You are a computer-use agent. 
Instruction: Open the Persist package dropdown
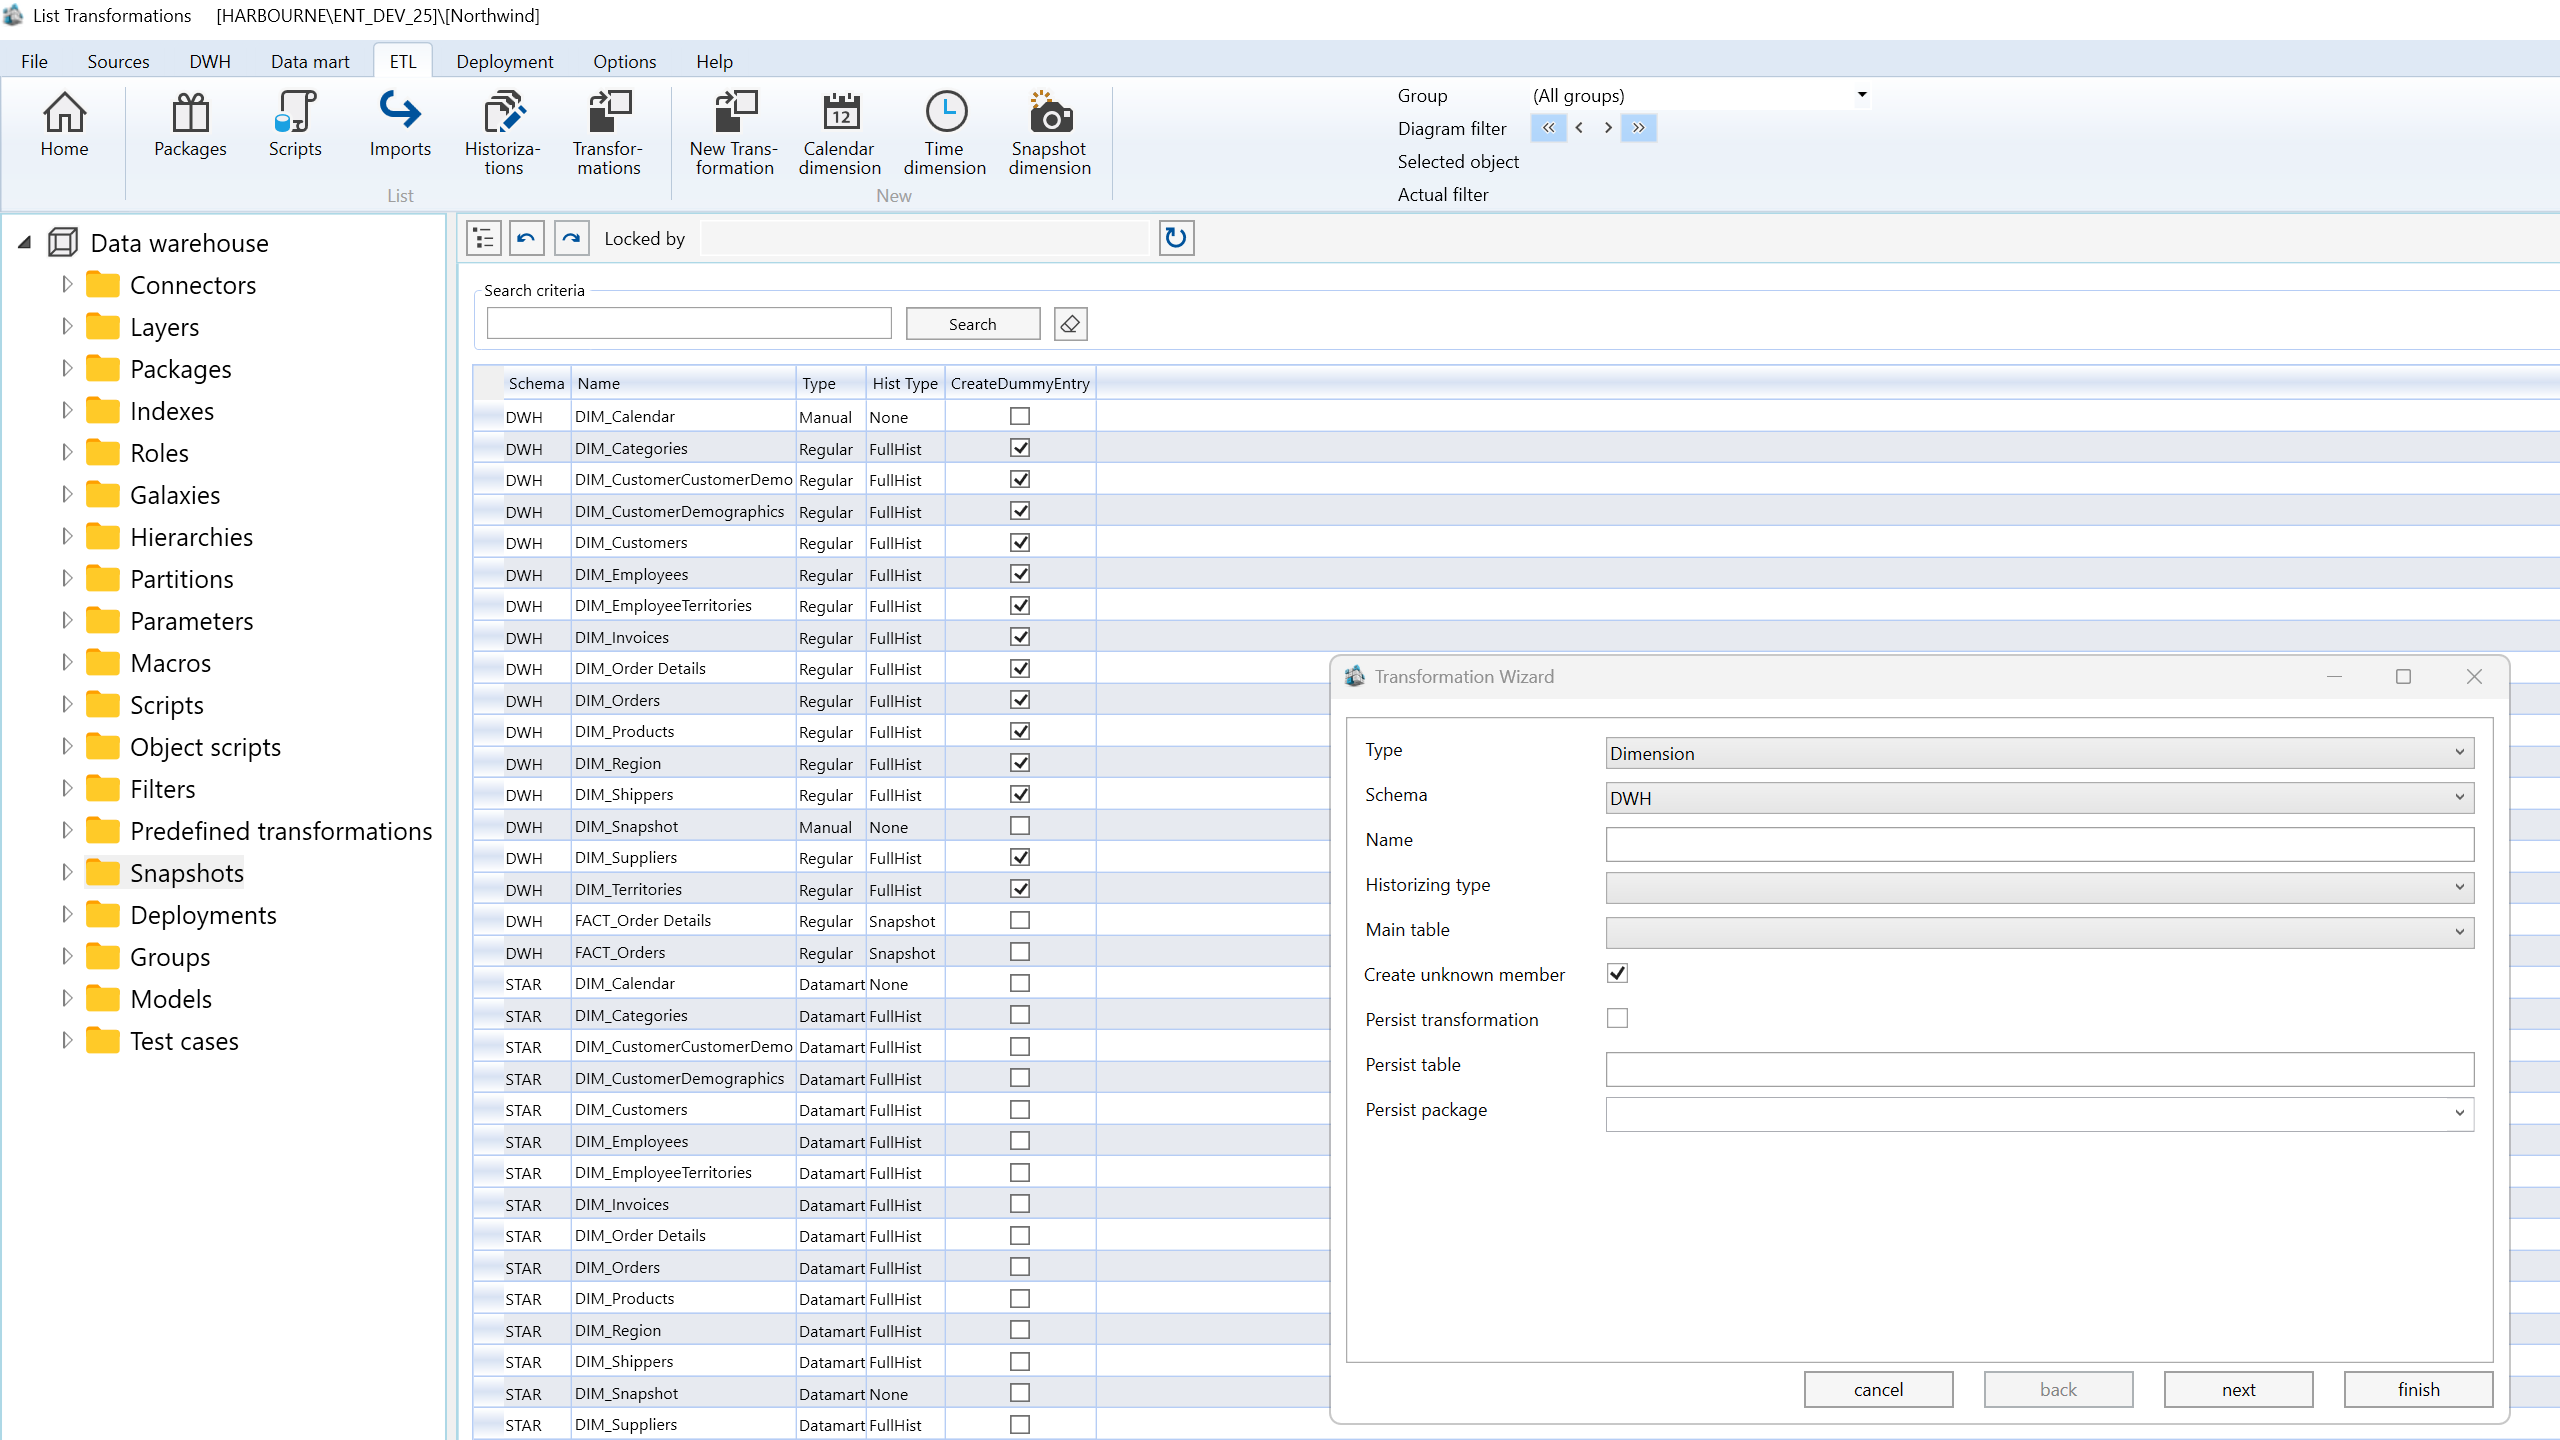coord(2040,1114)
